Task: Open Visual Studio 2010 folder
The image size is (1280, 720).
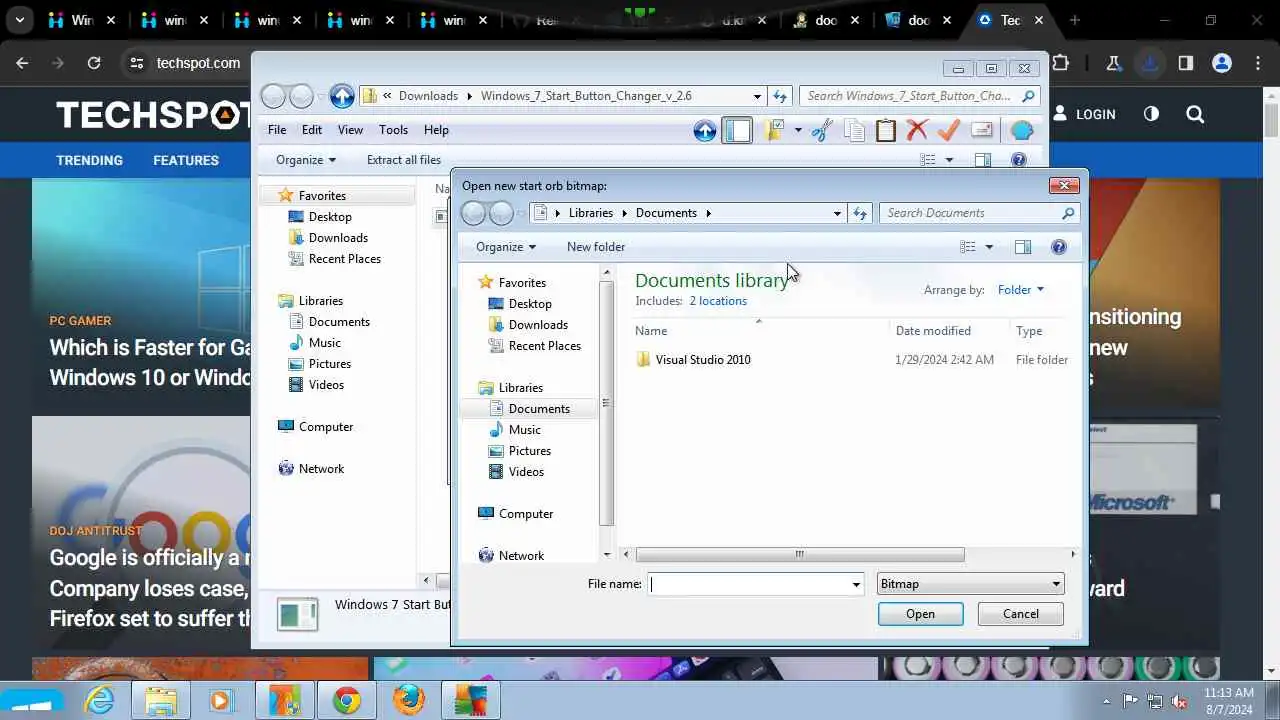Action: pos(703,360)
